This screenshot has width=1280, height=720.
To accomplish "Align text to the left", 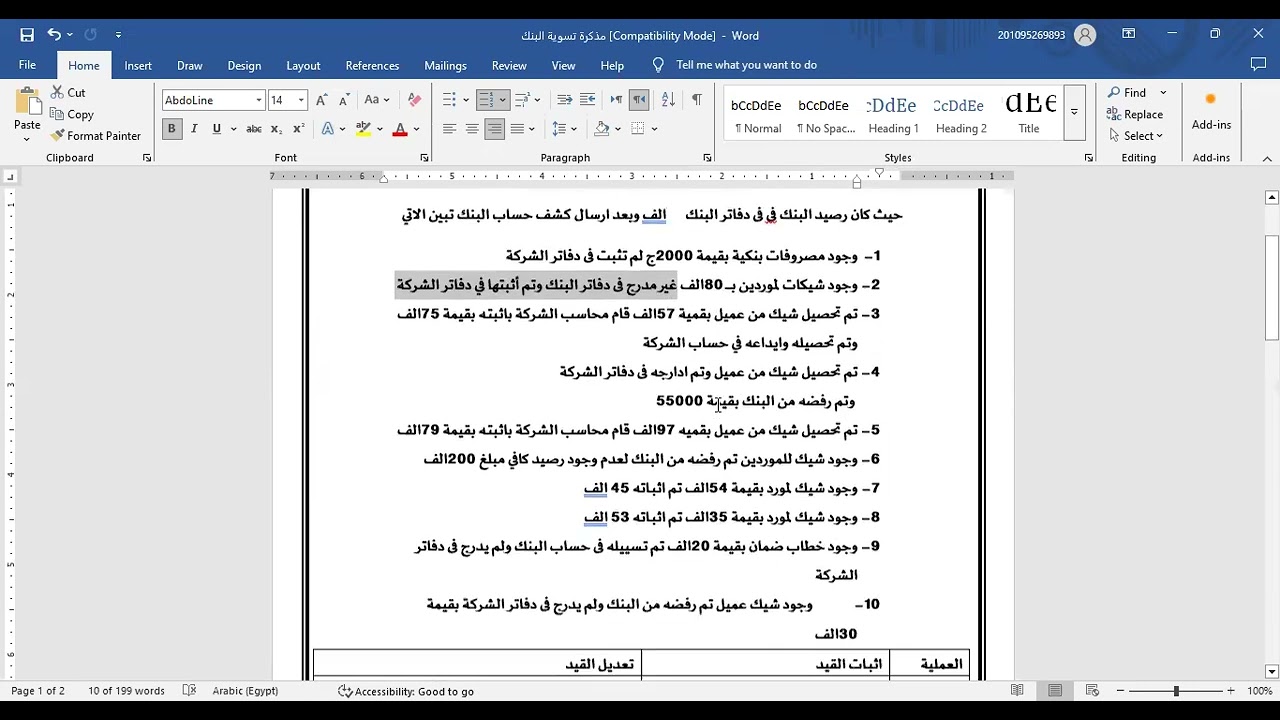I will point(449,129).
